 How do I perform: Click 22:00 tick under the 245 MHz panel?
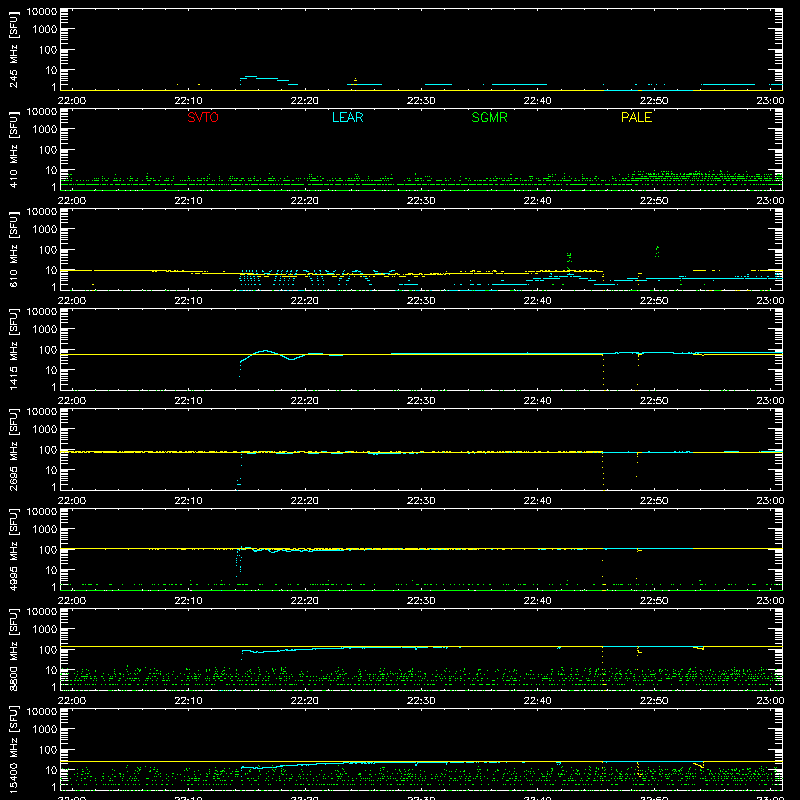72,101
